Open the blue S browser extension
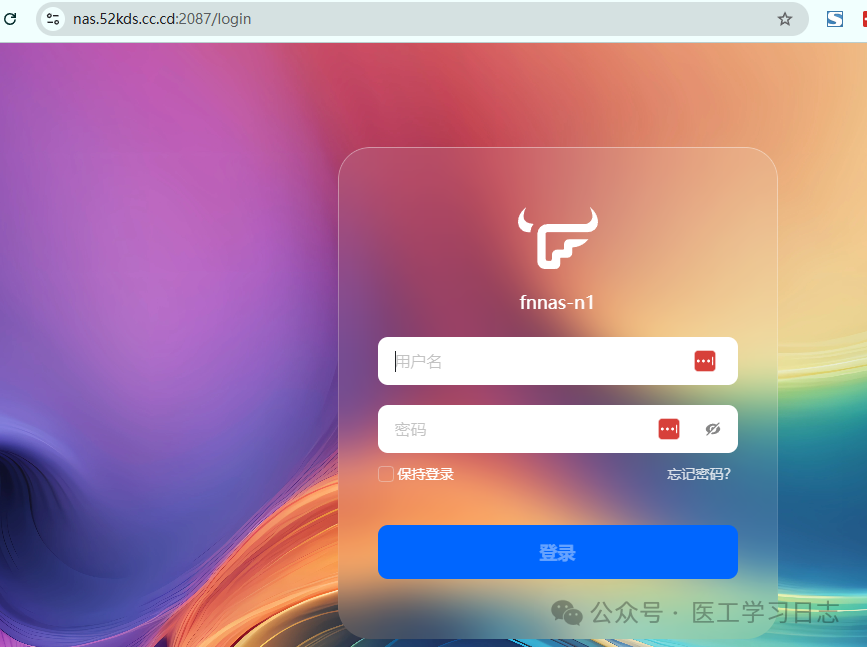867x647 pixels. point(835,19)
